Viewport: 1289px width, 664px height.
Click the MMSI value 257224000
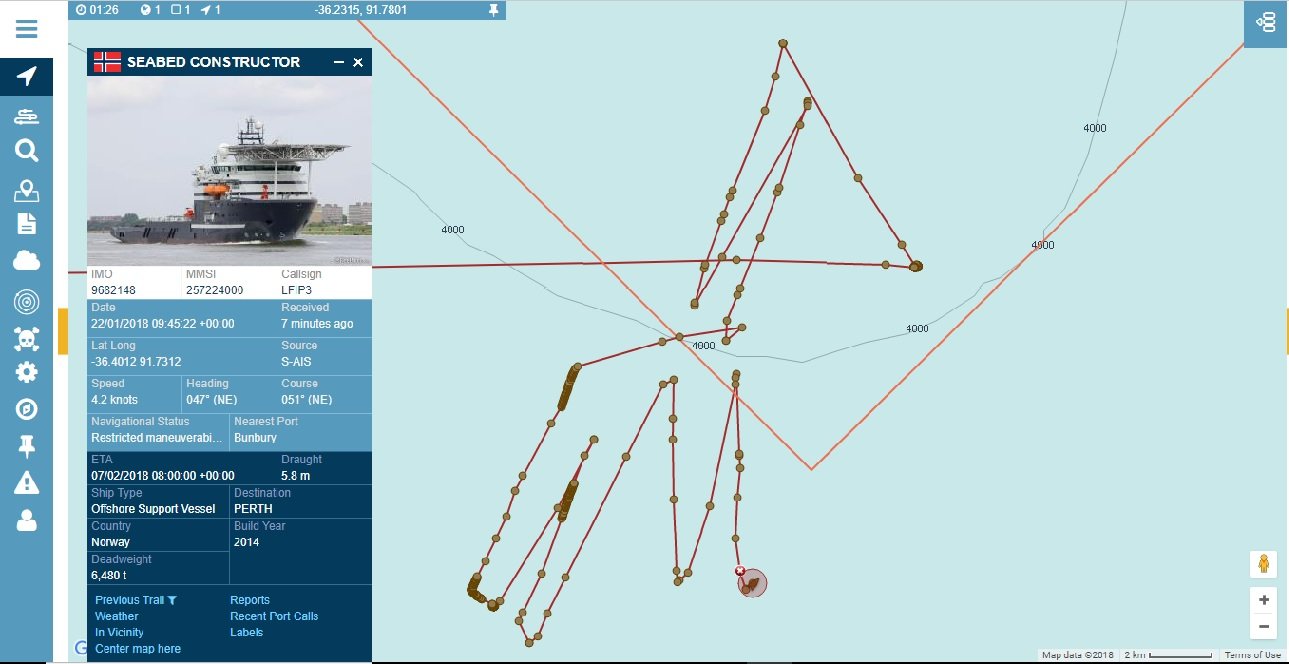215,290
